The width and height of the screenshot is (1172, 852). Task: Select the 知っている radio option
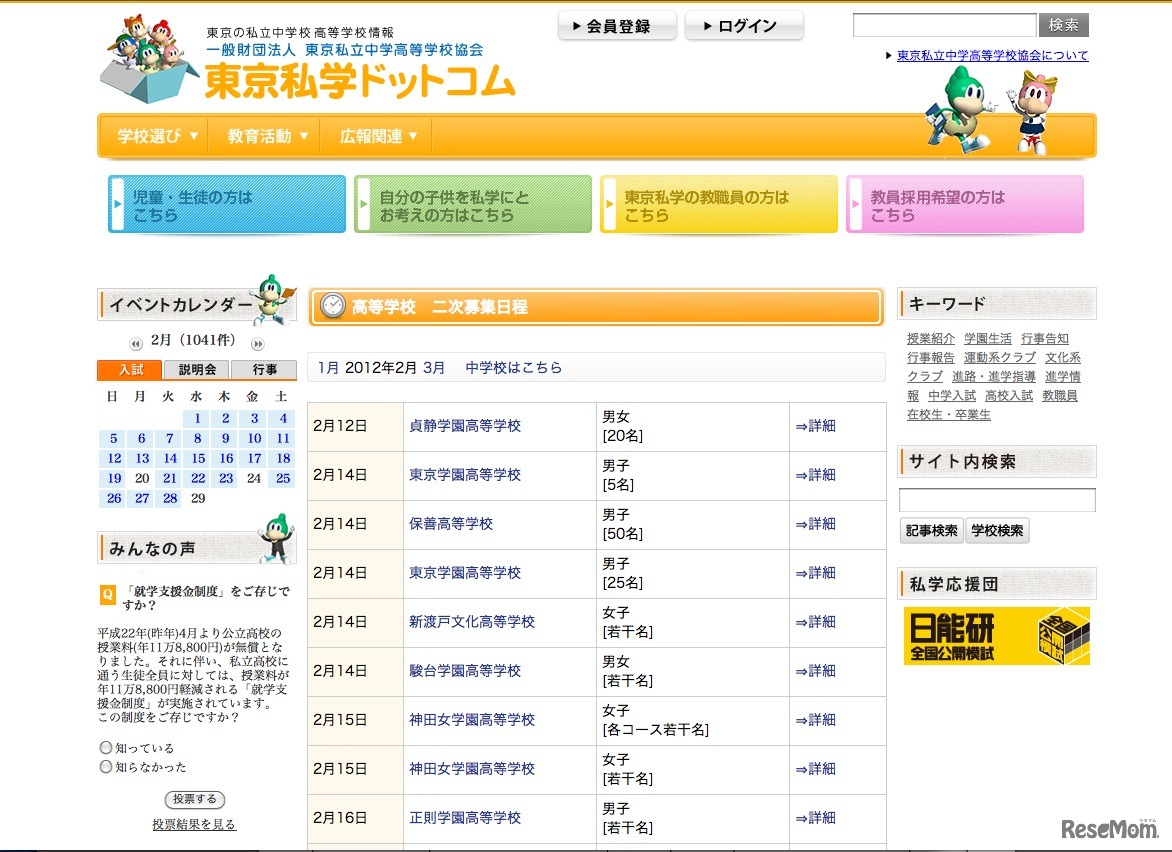pyautogui.click(x=106, y=747)
